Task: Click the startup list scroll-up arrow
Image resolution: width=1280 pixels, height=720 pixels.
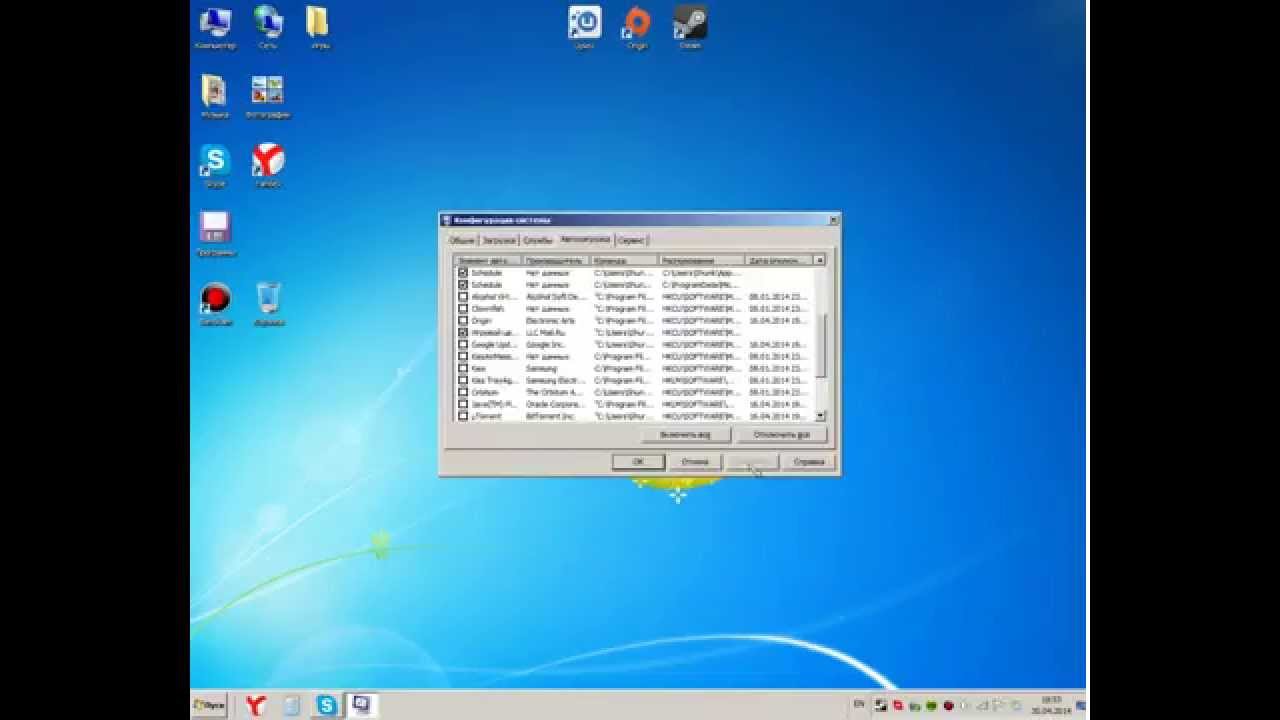Action: 821,260
